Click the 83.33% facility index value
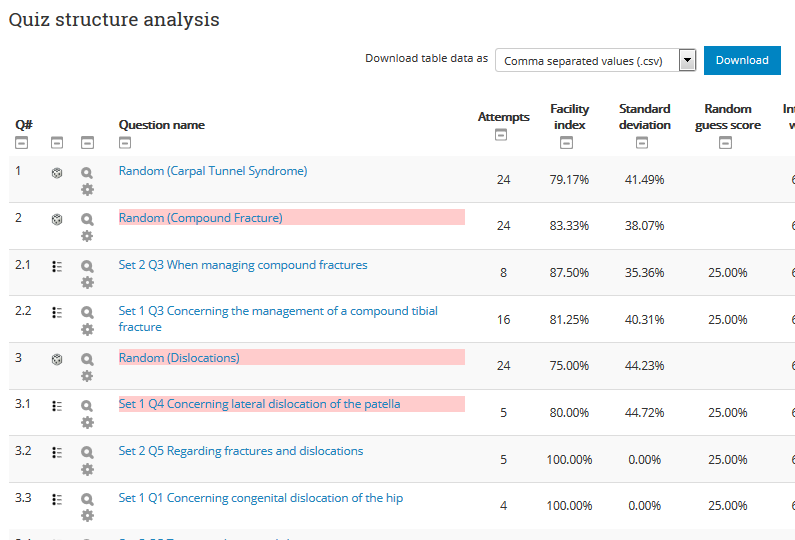 [569, 226]
